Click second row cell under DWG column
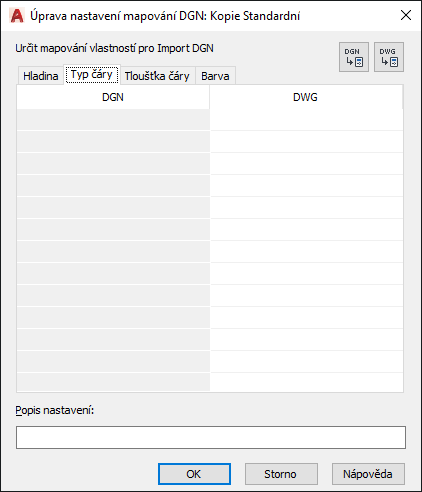Image resolution: width=422 pixels, height=492 pixels. (306, 142)
